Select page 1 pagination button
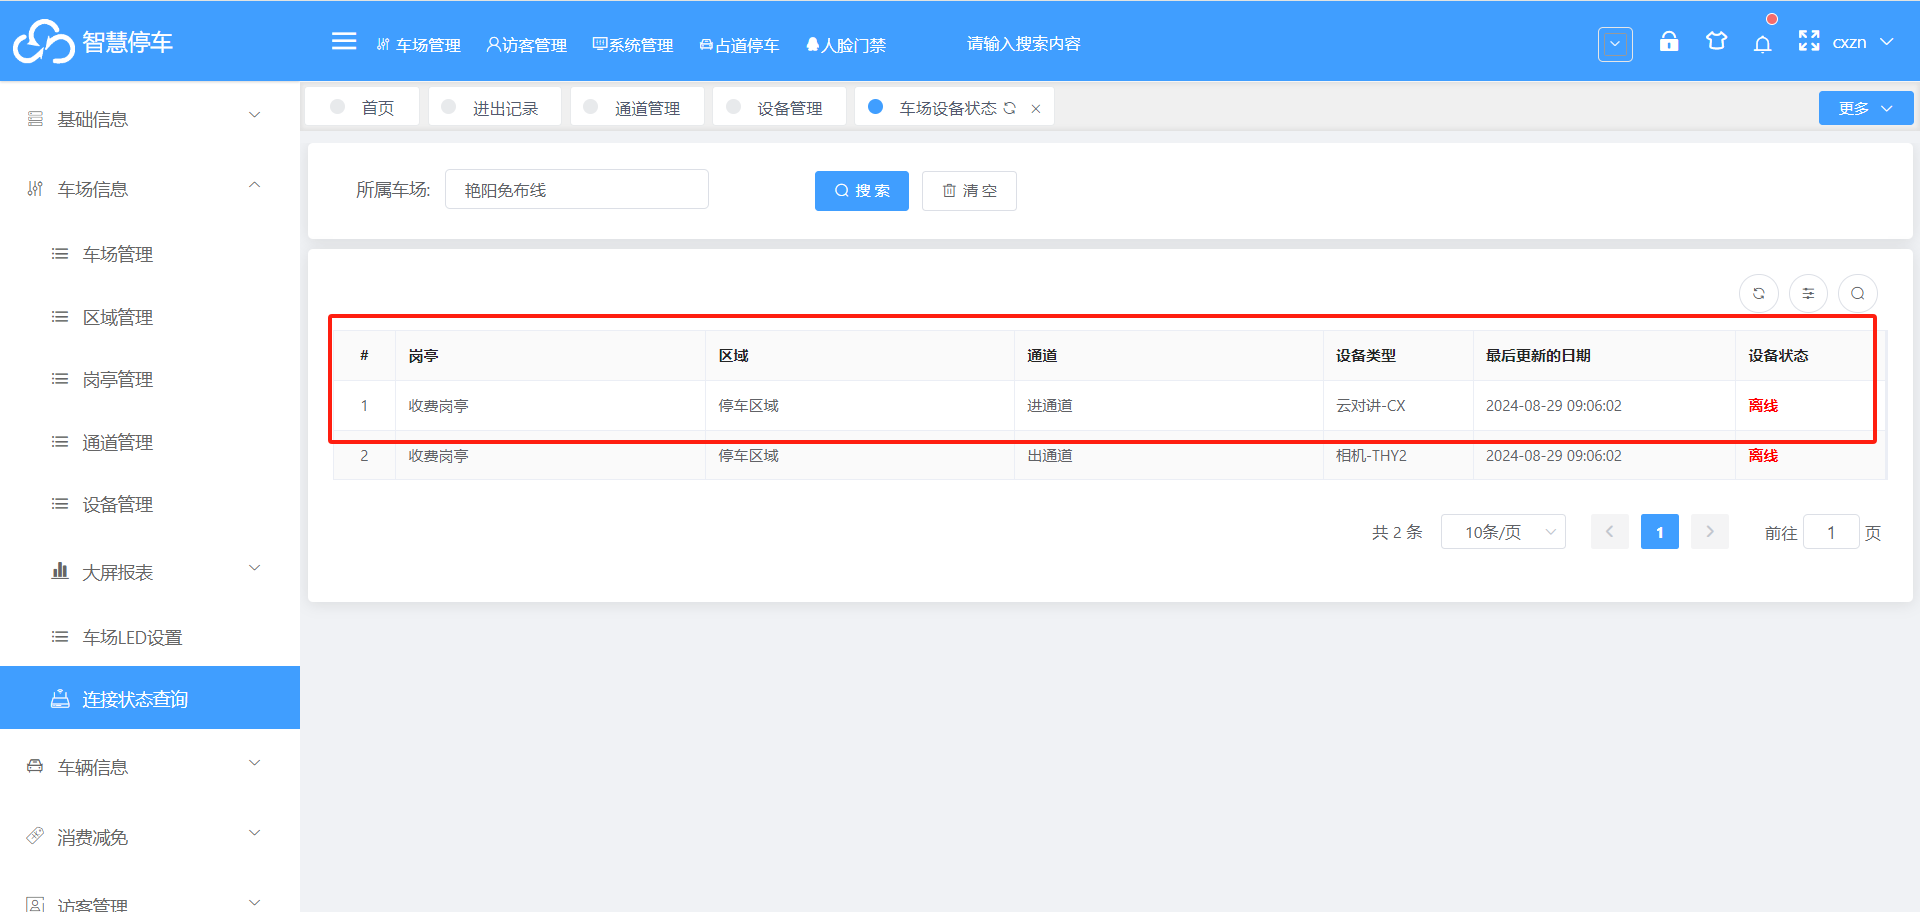 pyautogui.click(x=1660, y=532)
